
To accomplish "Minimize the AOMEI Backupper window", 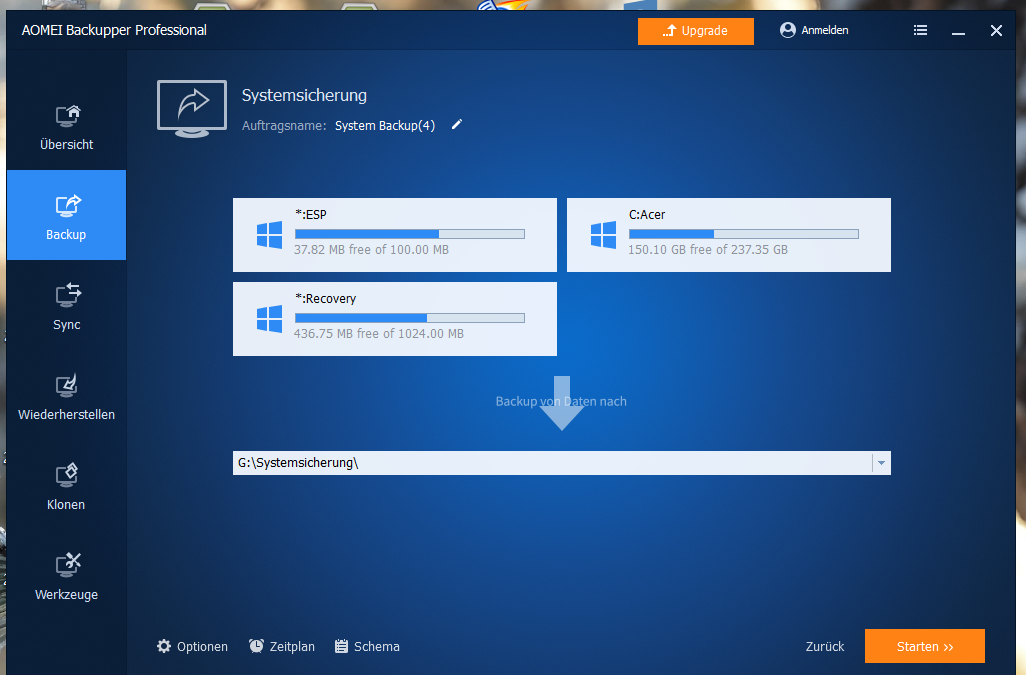I will [958, 31].
